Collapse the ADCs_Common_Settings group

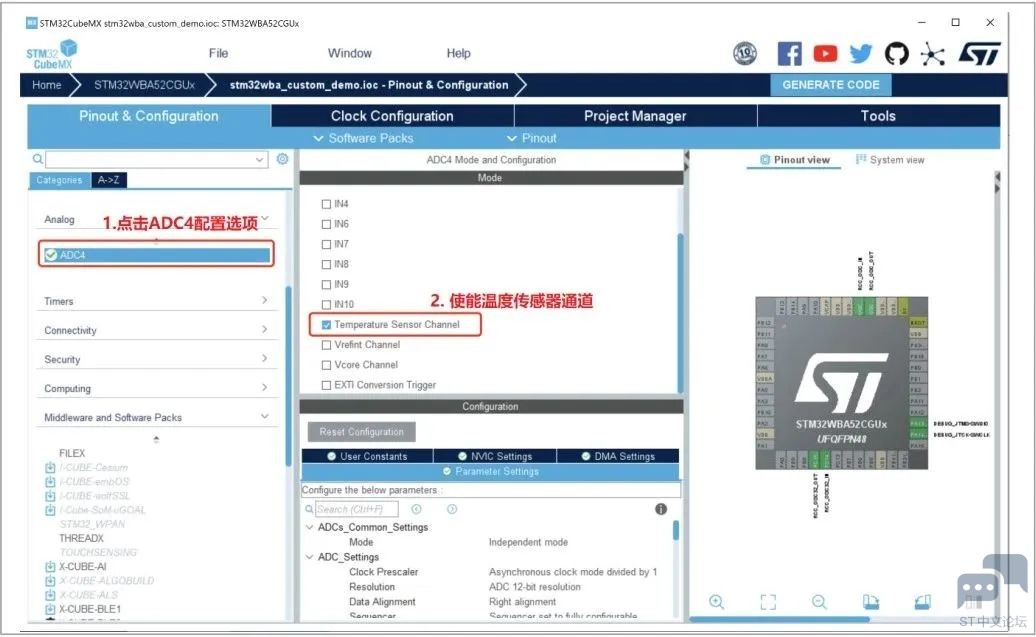click(309, 527)
